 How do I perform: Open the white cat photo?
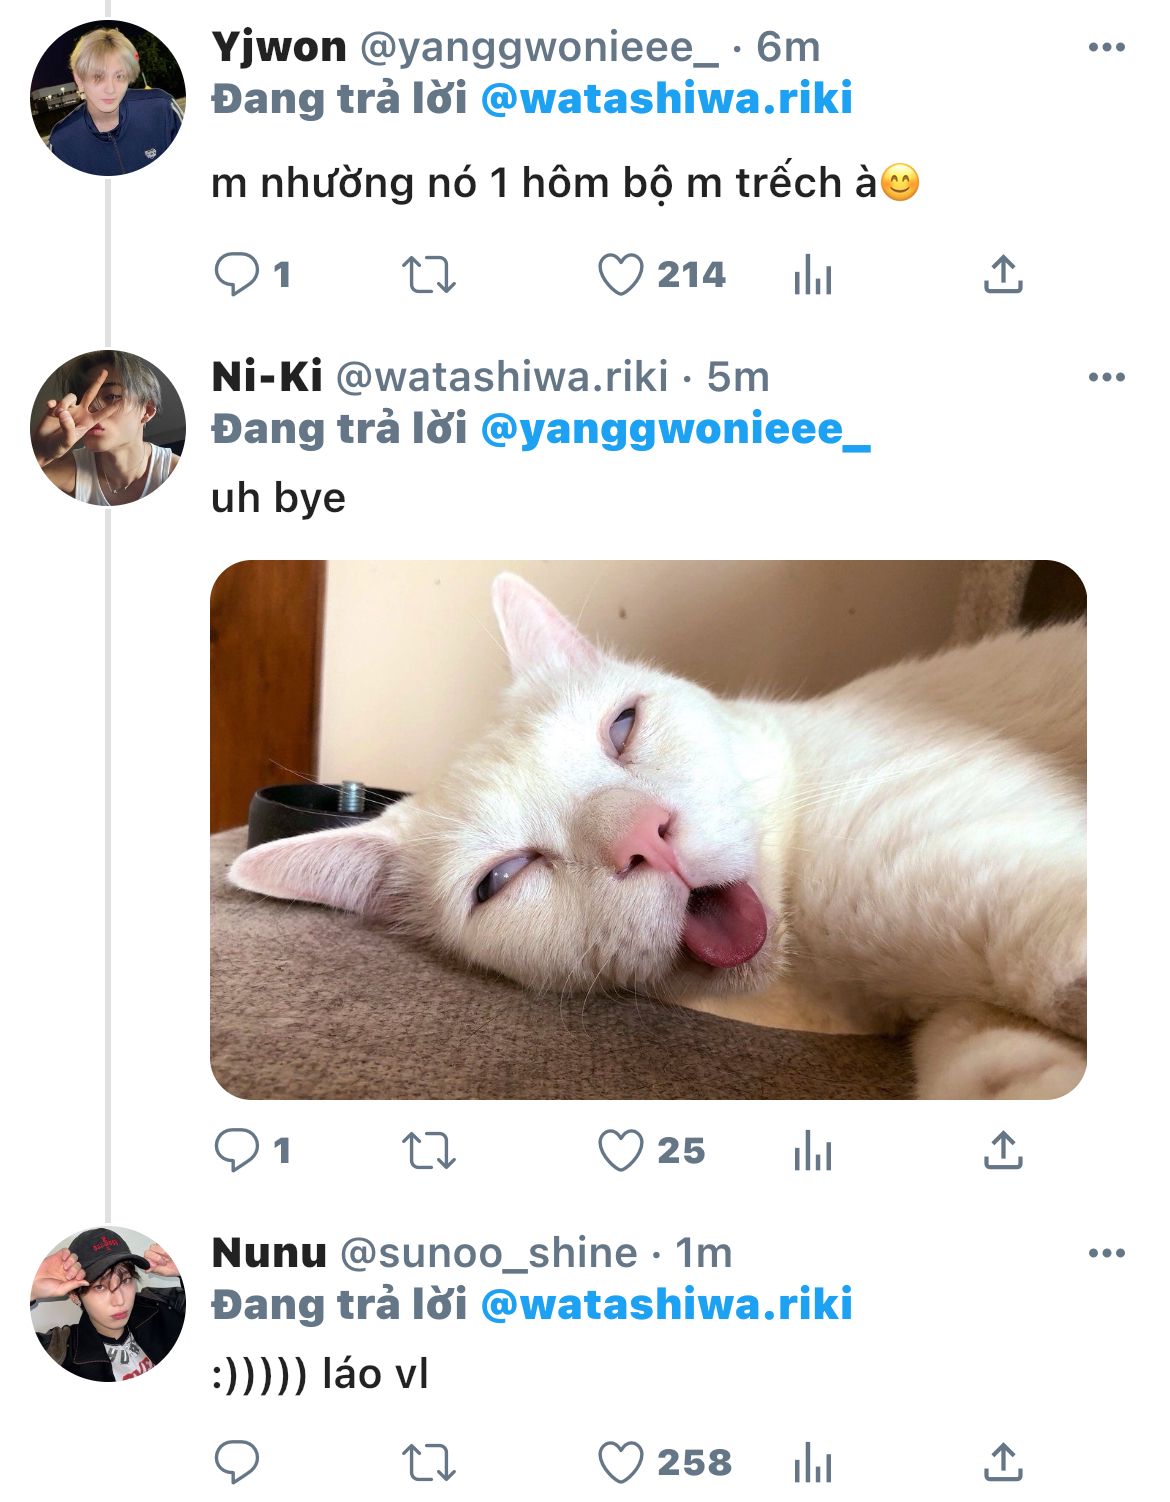pos(648,830)
